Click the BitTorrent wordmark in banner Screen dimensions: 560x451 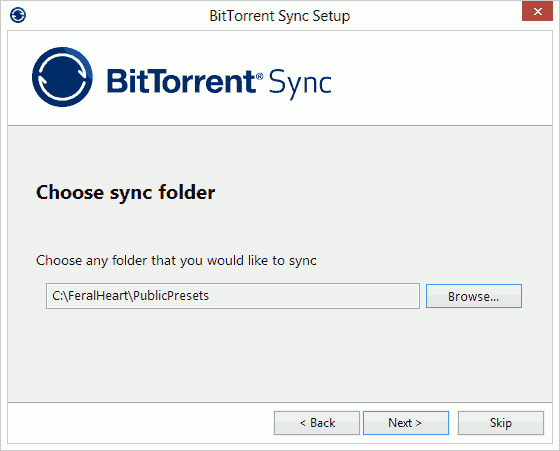[181, 81]
